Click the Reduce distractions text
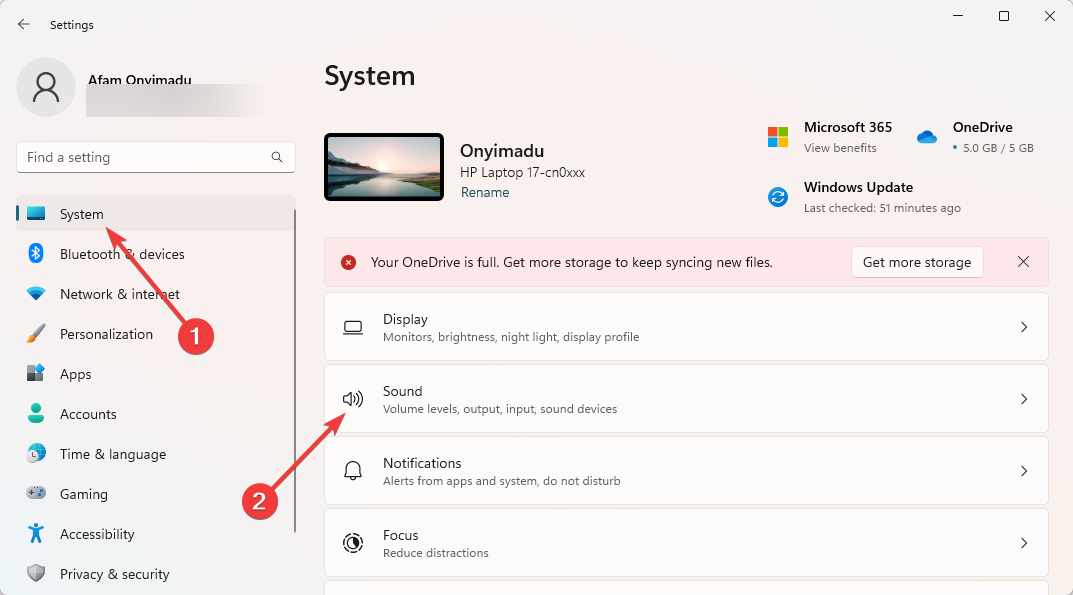Viewport: 1073px width, 595px height. pyautogui.click(x=435, y=553)
